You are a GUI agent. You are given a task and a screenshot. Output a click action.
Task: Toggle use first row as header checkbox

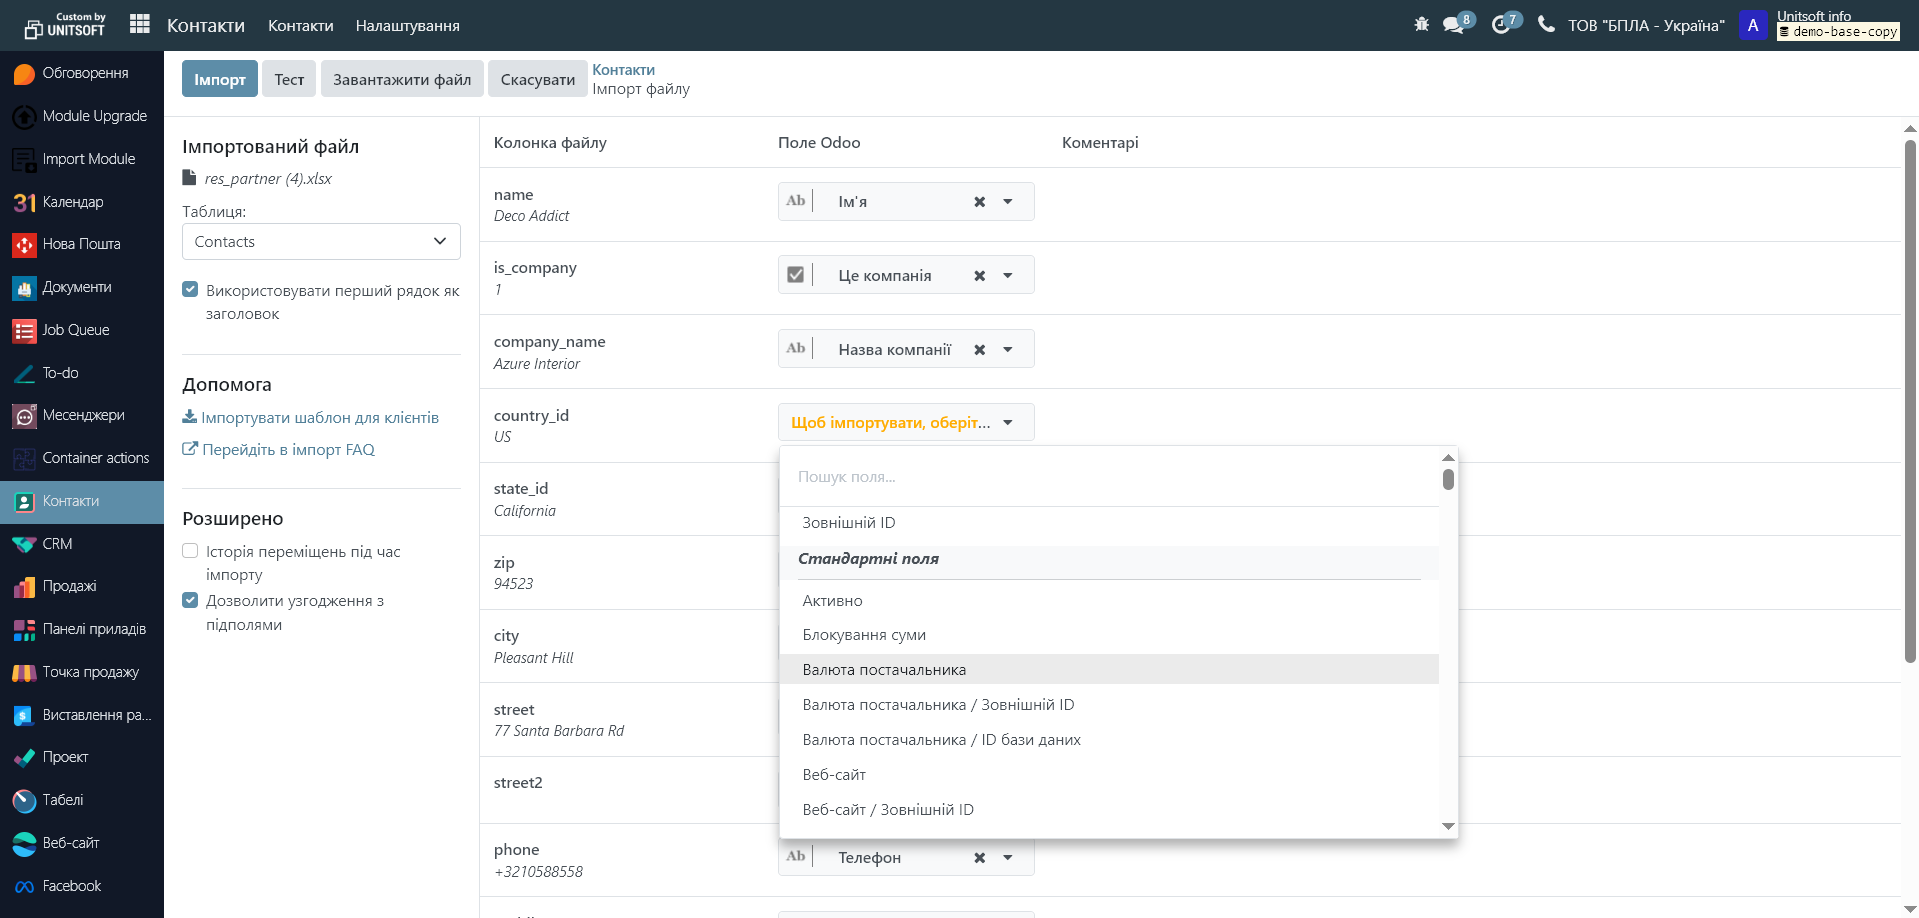pyautogui.click(x=190, y=290)
